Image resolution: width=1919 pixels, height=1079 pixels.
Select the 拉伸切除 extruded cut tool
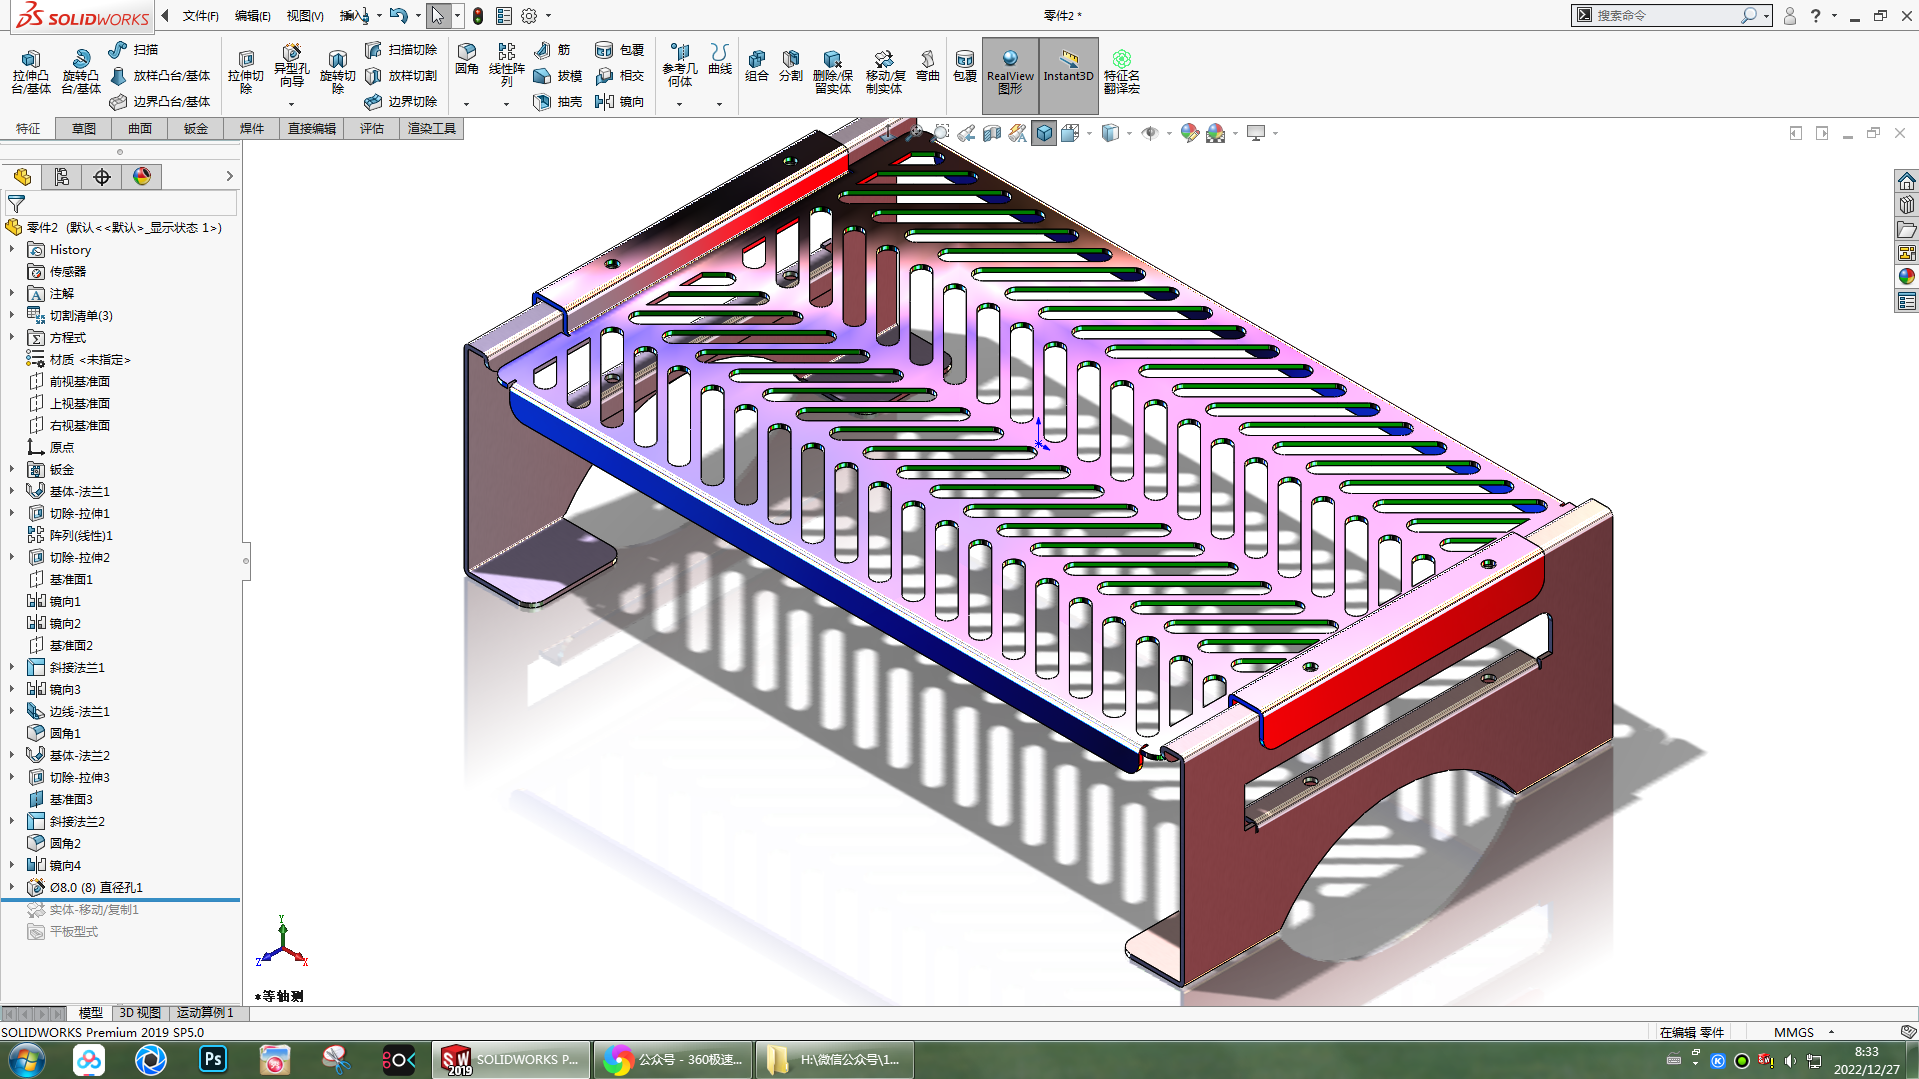tap(246, 72)
